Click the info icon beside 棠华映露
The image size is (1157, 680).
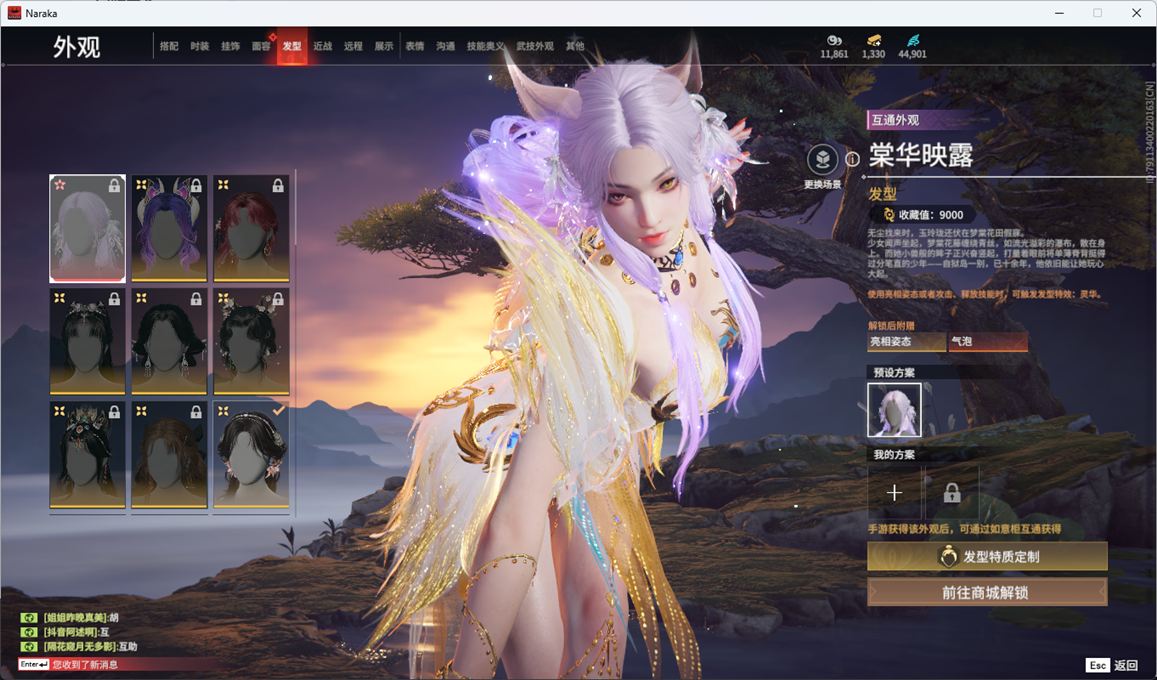pos(852,159)
